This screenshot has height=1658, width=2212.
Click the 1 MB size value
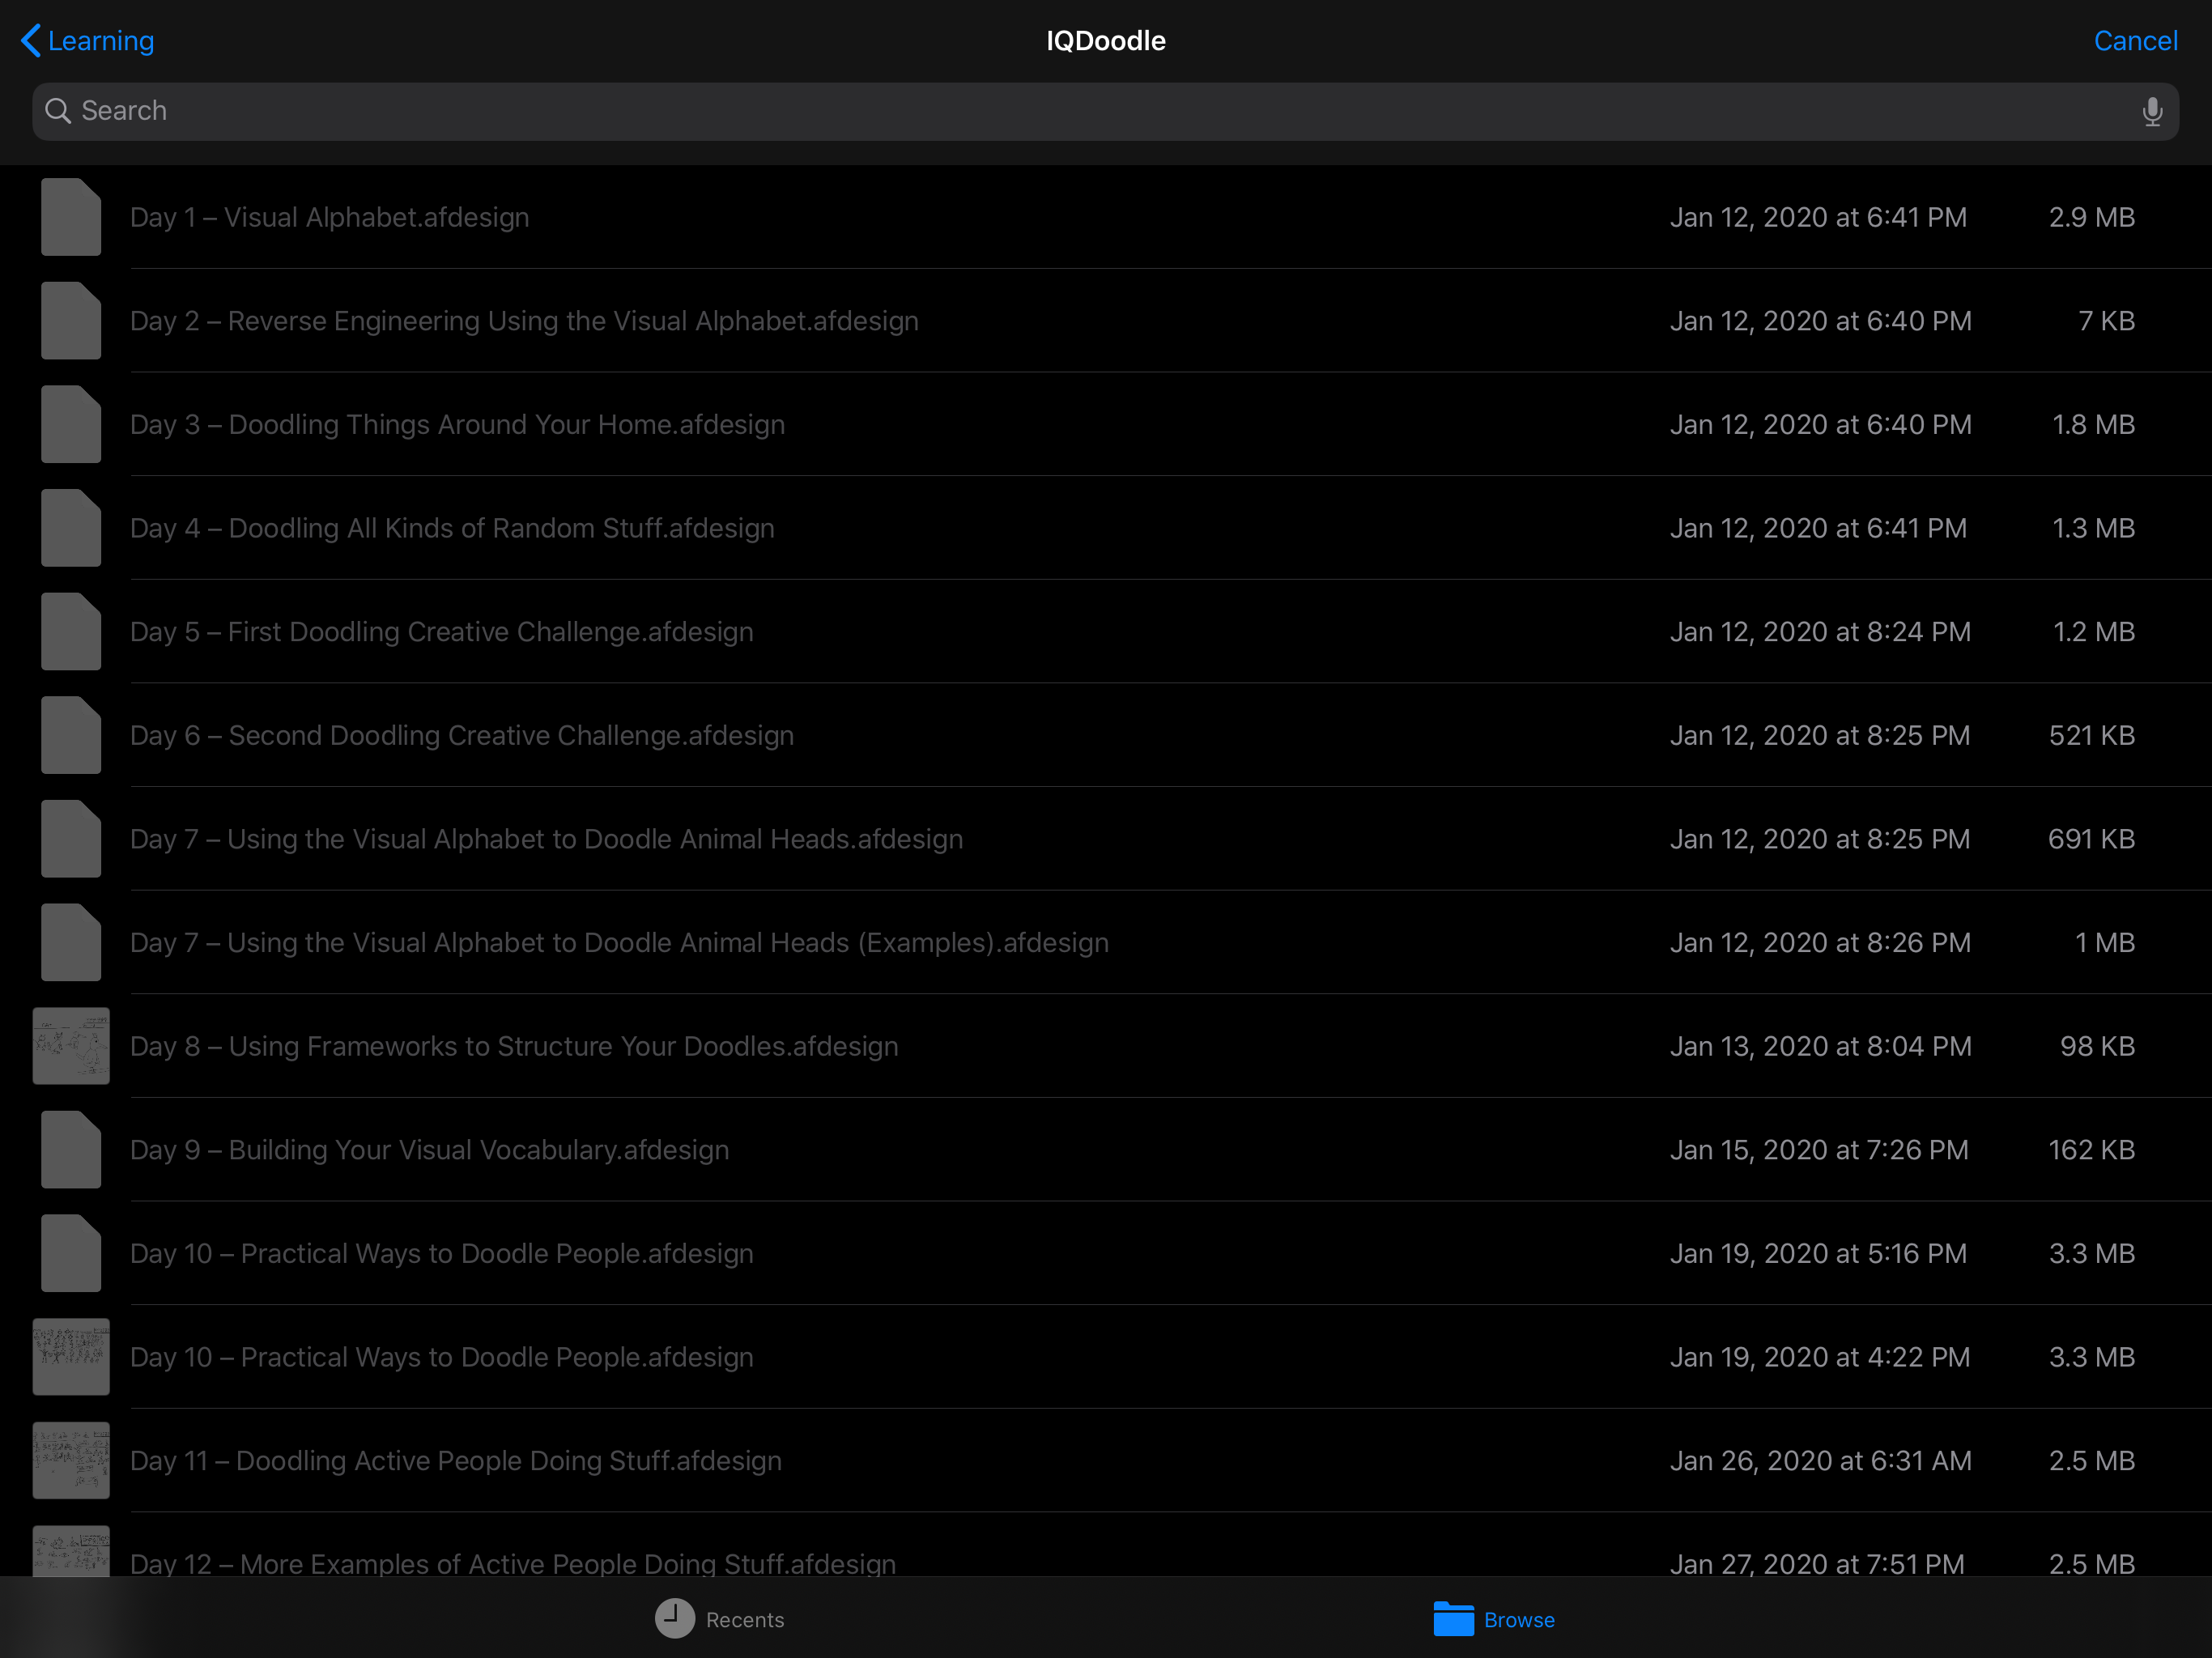point(2104,943)
